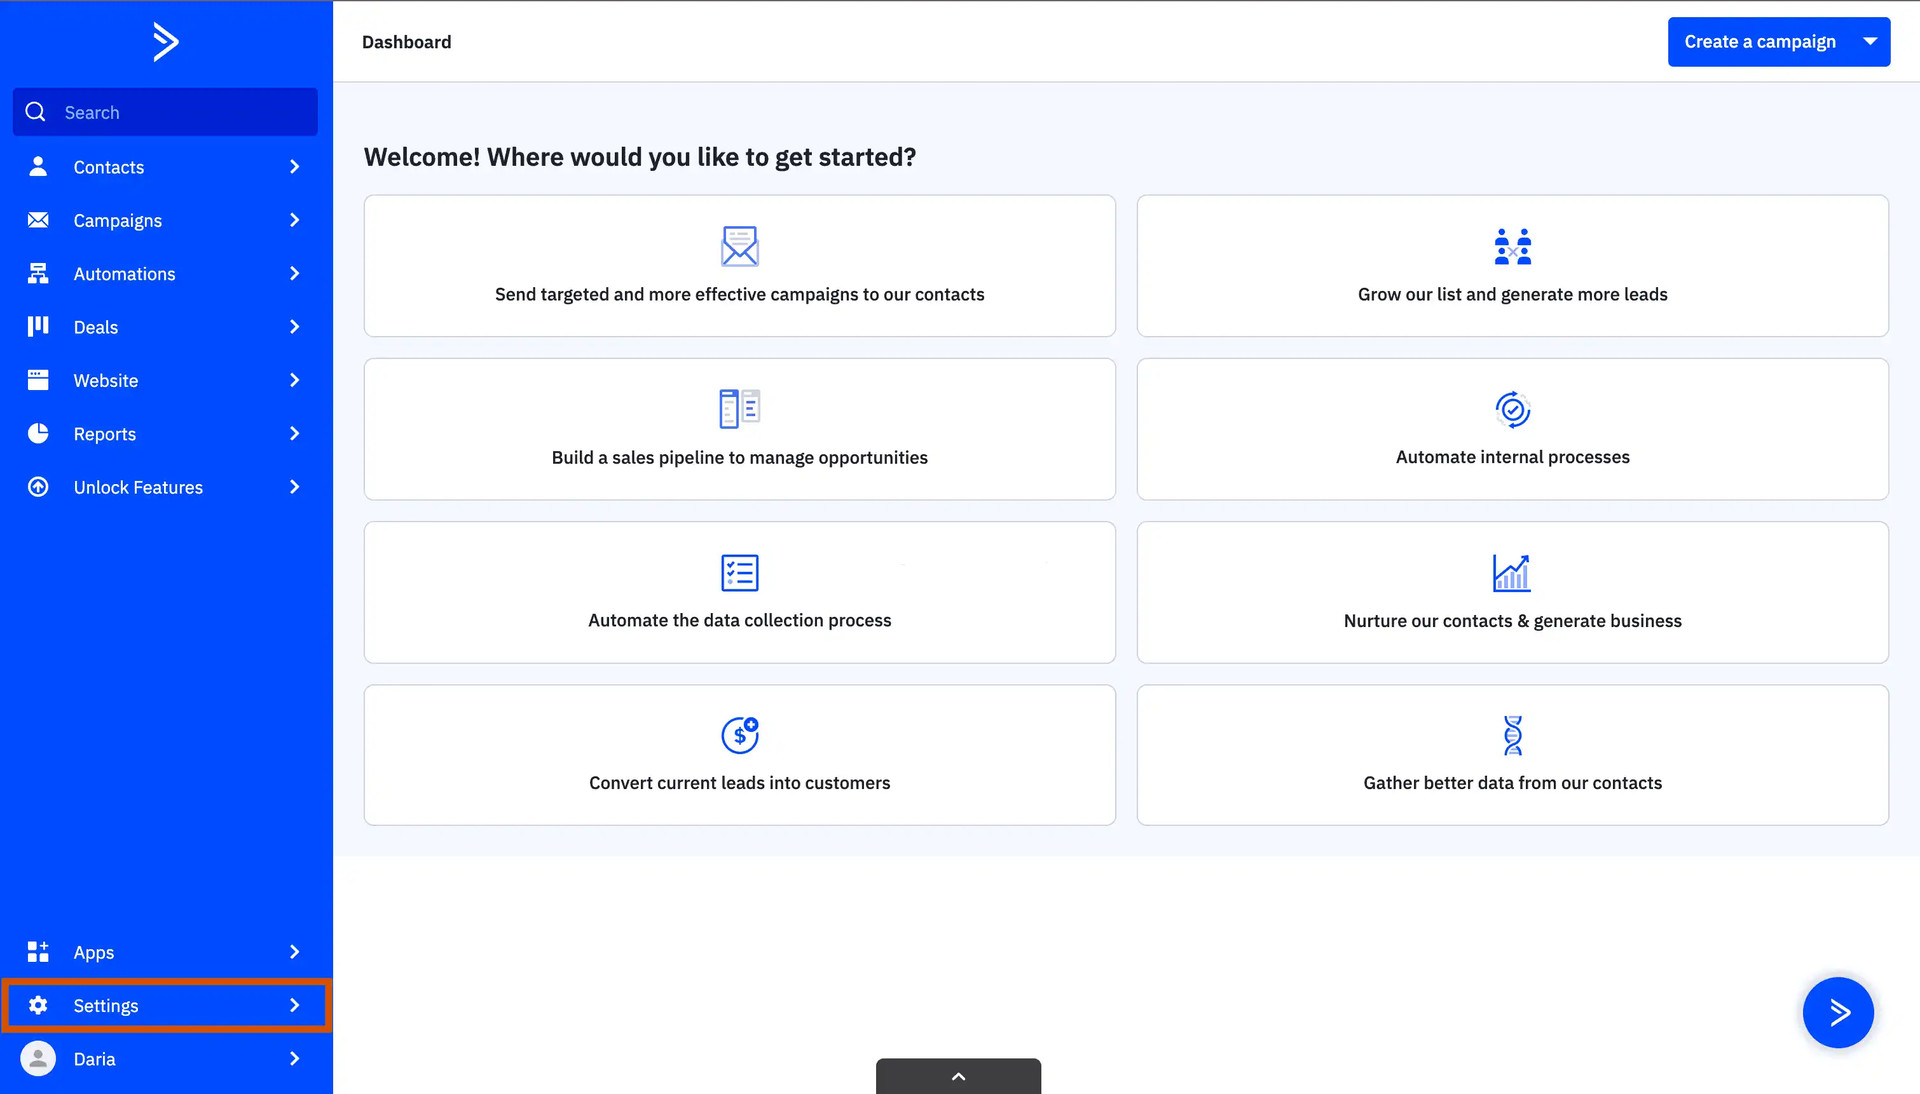The image size is (1920, 1094).
Task: Select the Dashboard heading tab
Action: click(406, 41)
